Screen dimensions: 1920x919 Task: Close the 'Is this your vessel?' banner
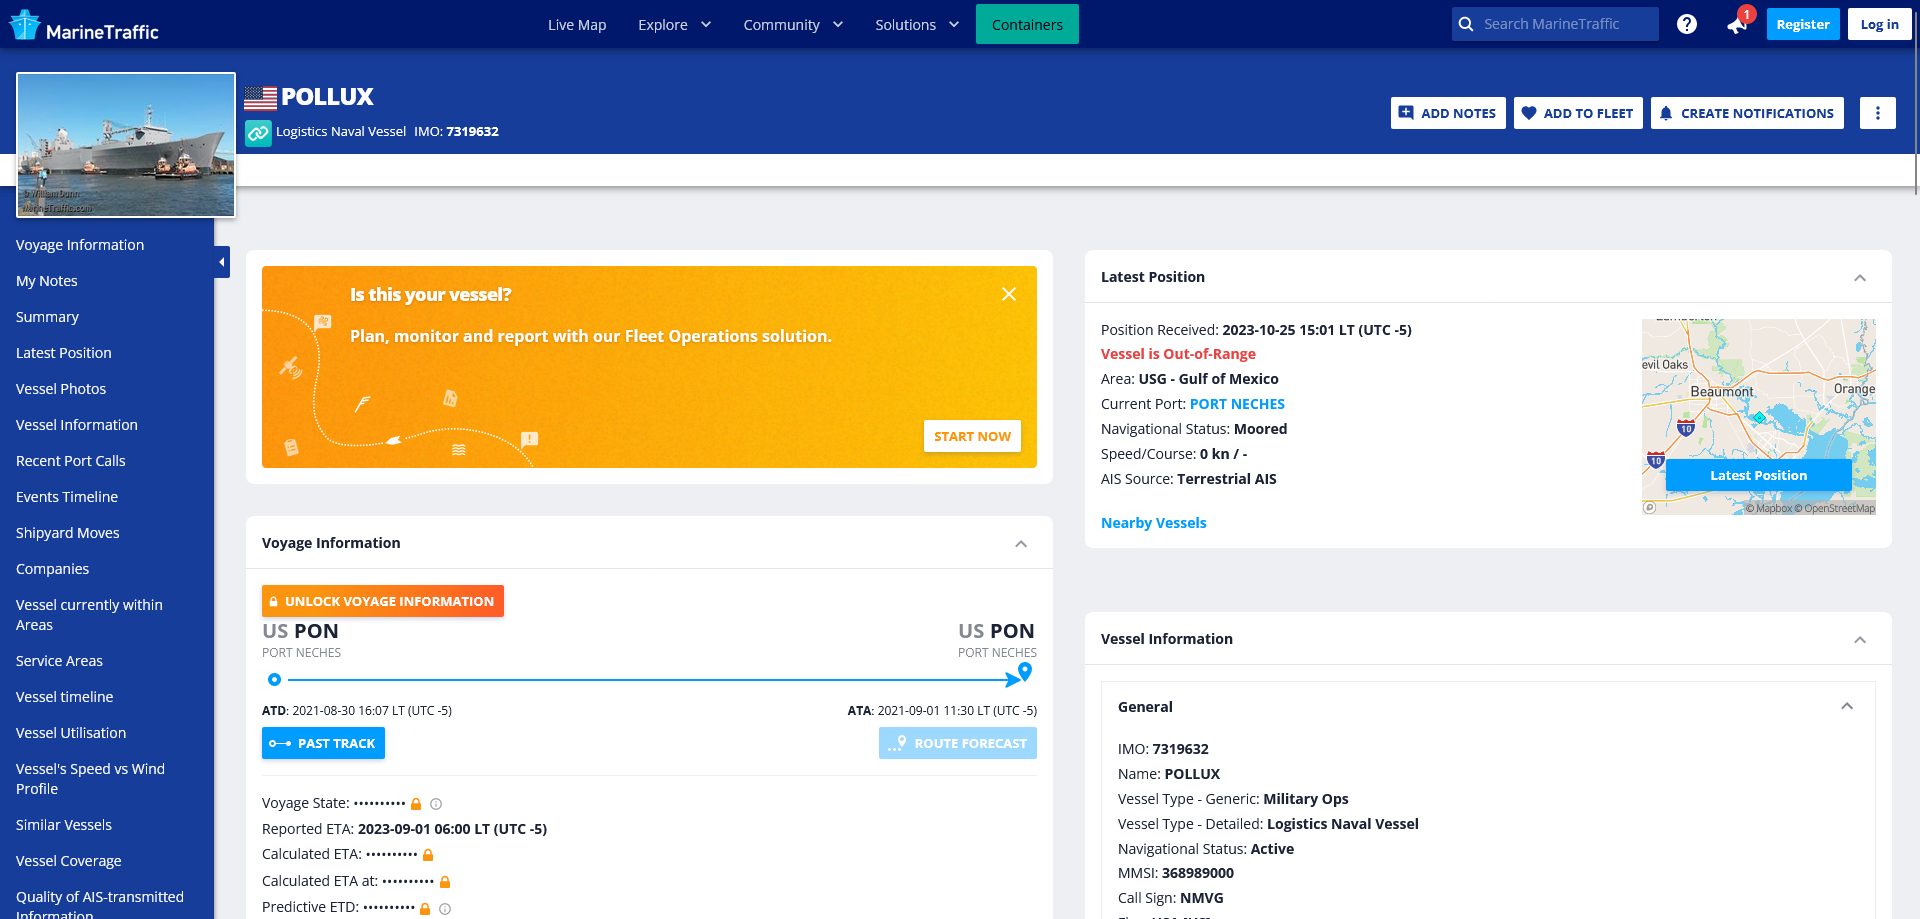[x=1009, y=294]
